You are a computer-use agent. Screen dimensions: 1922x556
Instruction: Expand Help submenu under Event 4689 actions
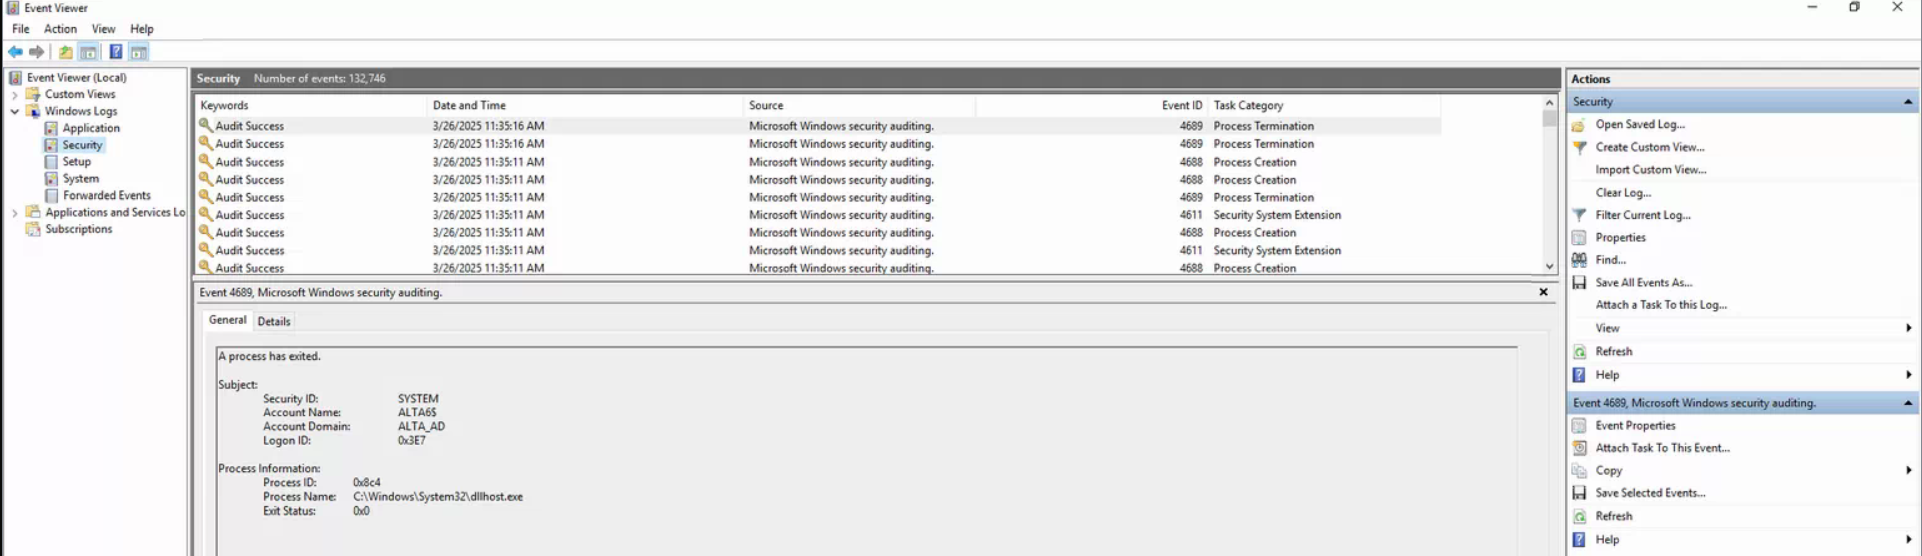pyautogui.click(x=1908, y=539)
